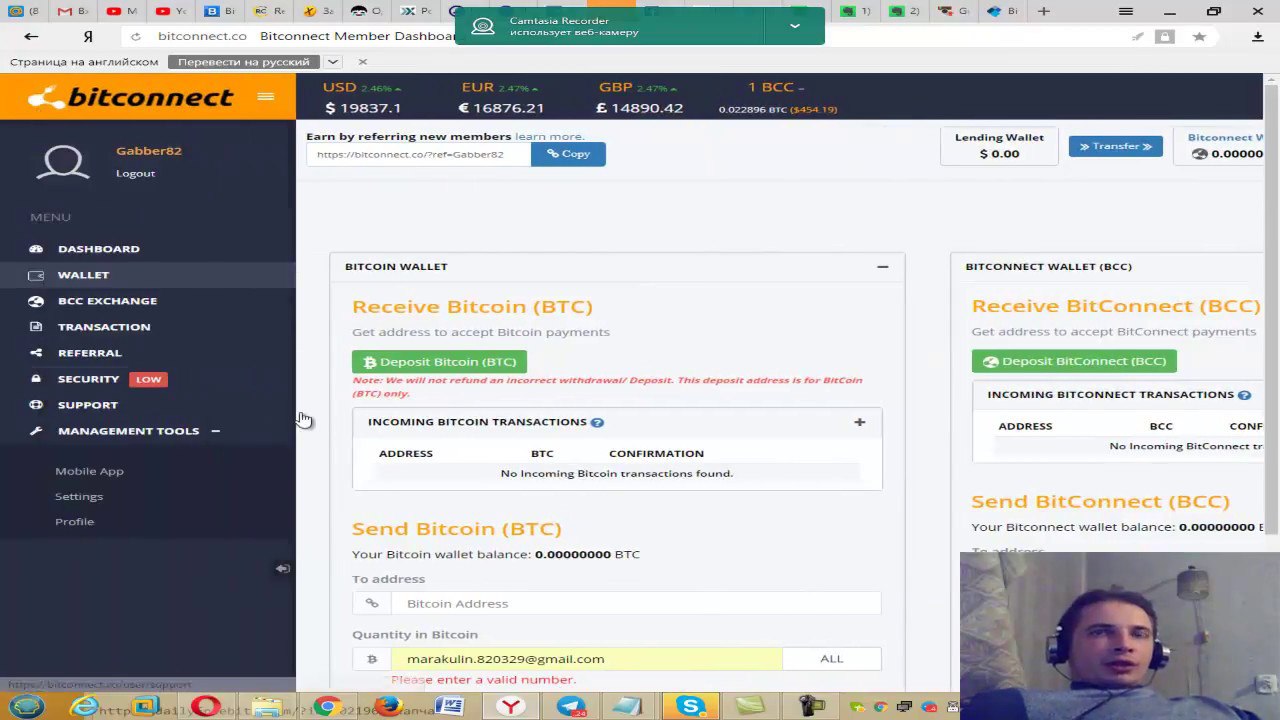Image resolution: width=1280 pixels, height=720 pixels.
Task: Open the browser downloads arrow icon
Action: pos(1258,37)
